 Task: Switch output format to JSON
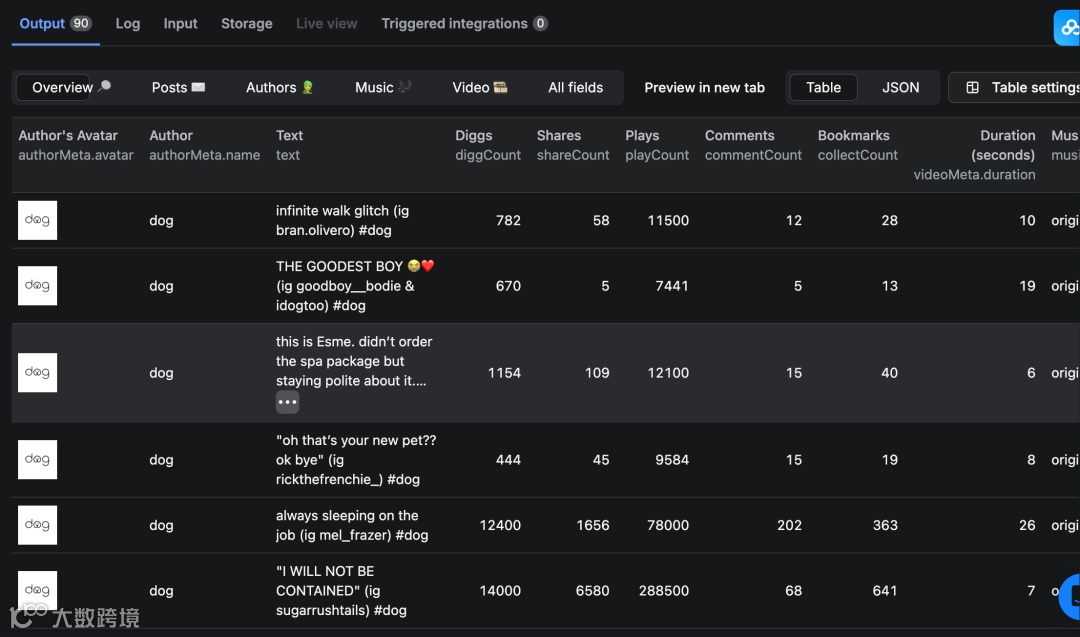pos(900,88)
